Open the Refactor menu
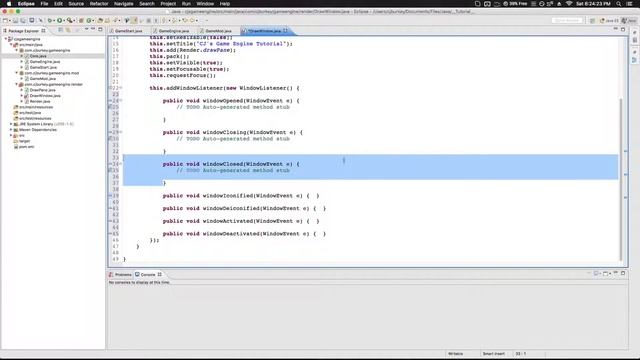Screen dimensions: 640x360 (99, 4)
